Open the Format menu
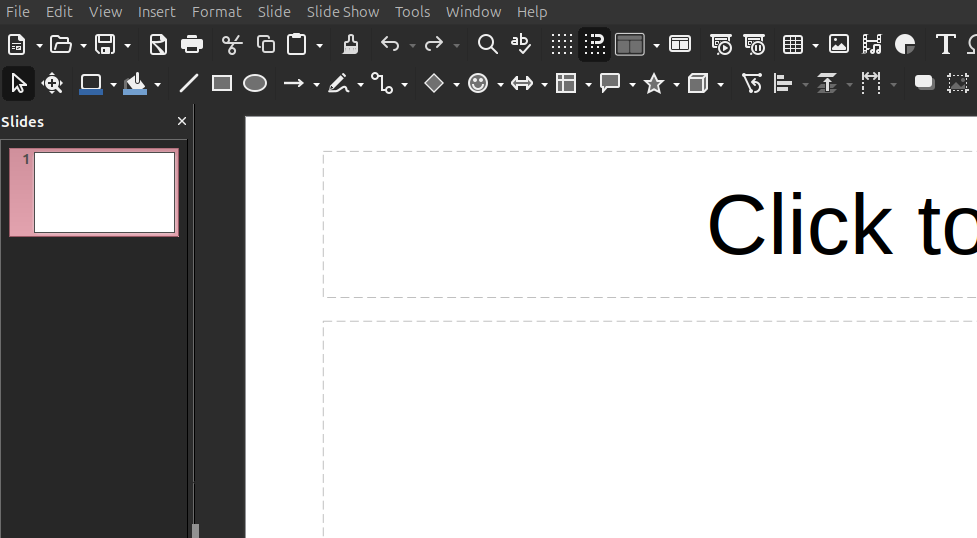 [x=217, y=12]
